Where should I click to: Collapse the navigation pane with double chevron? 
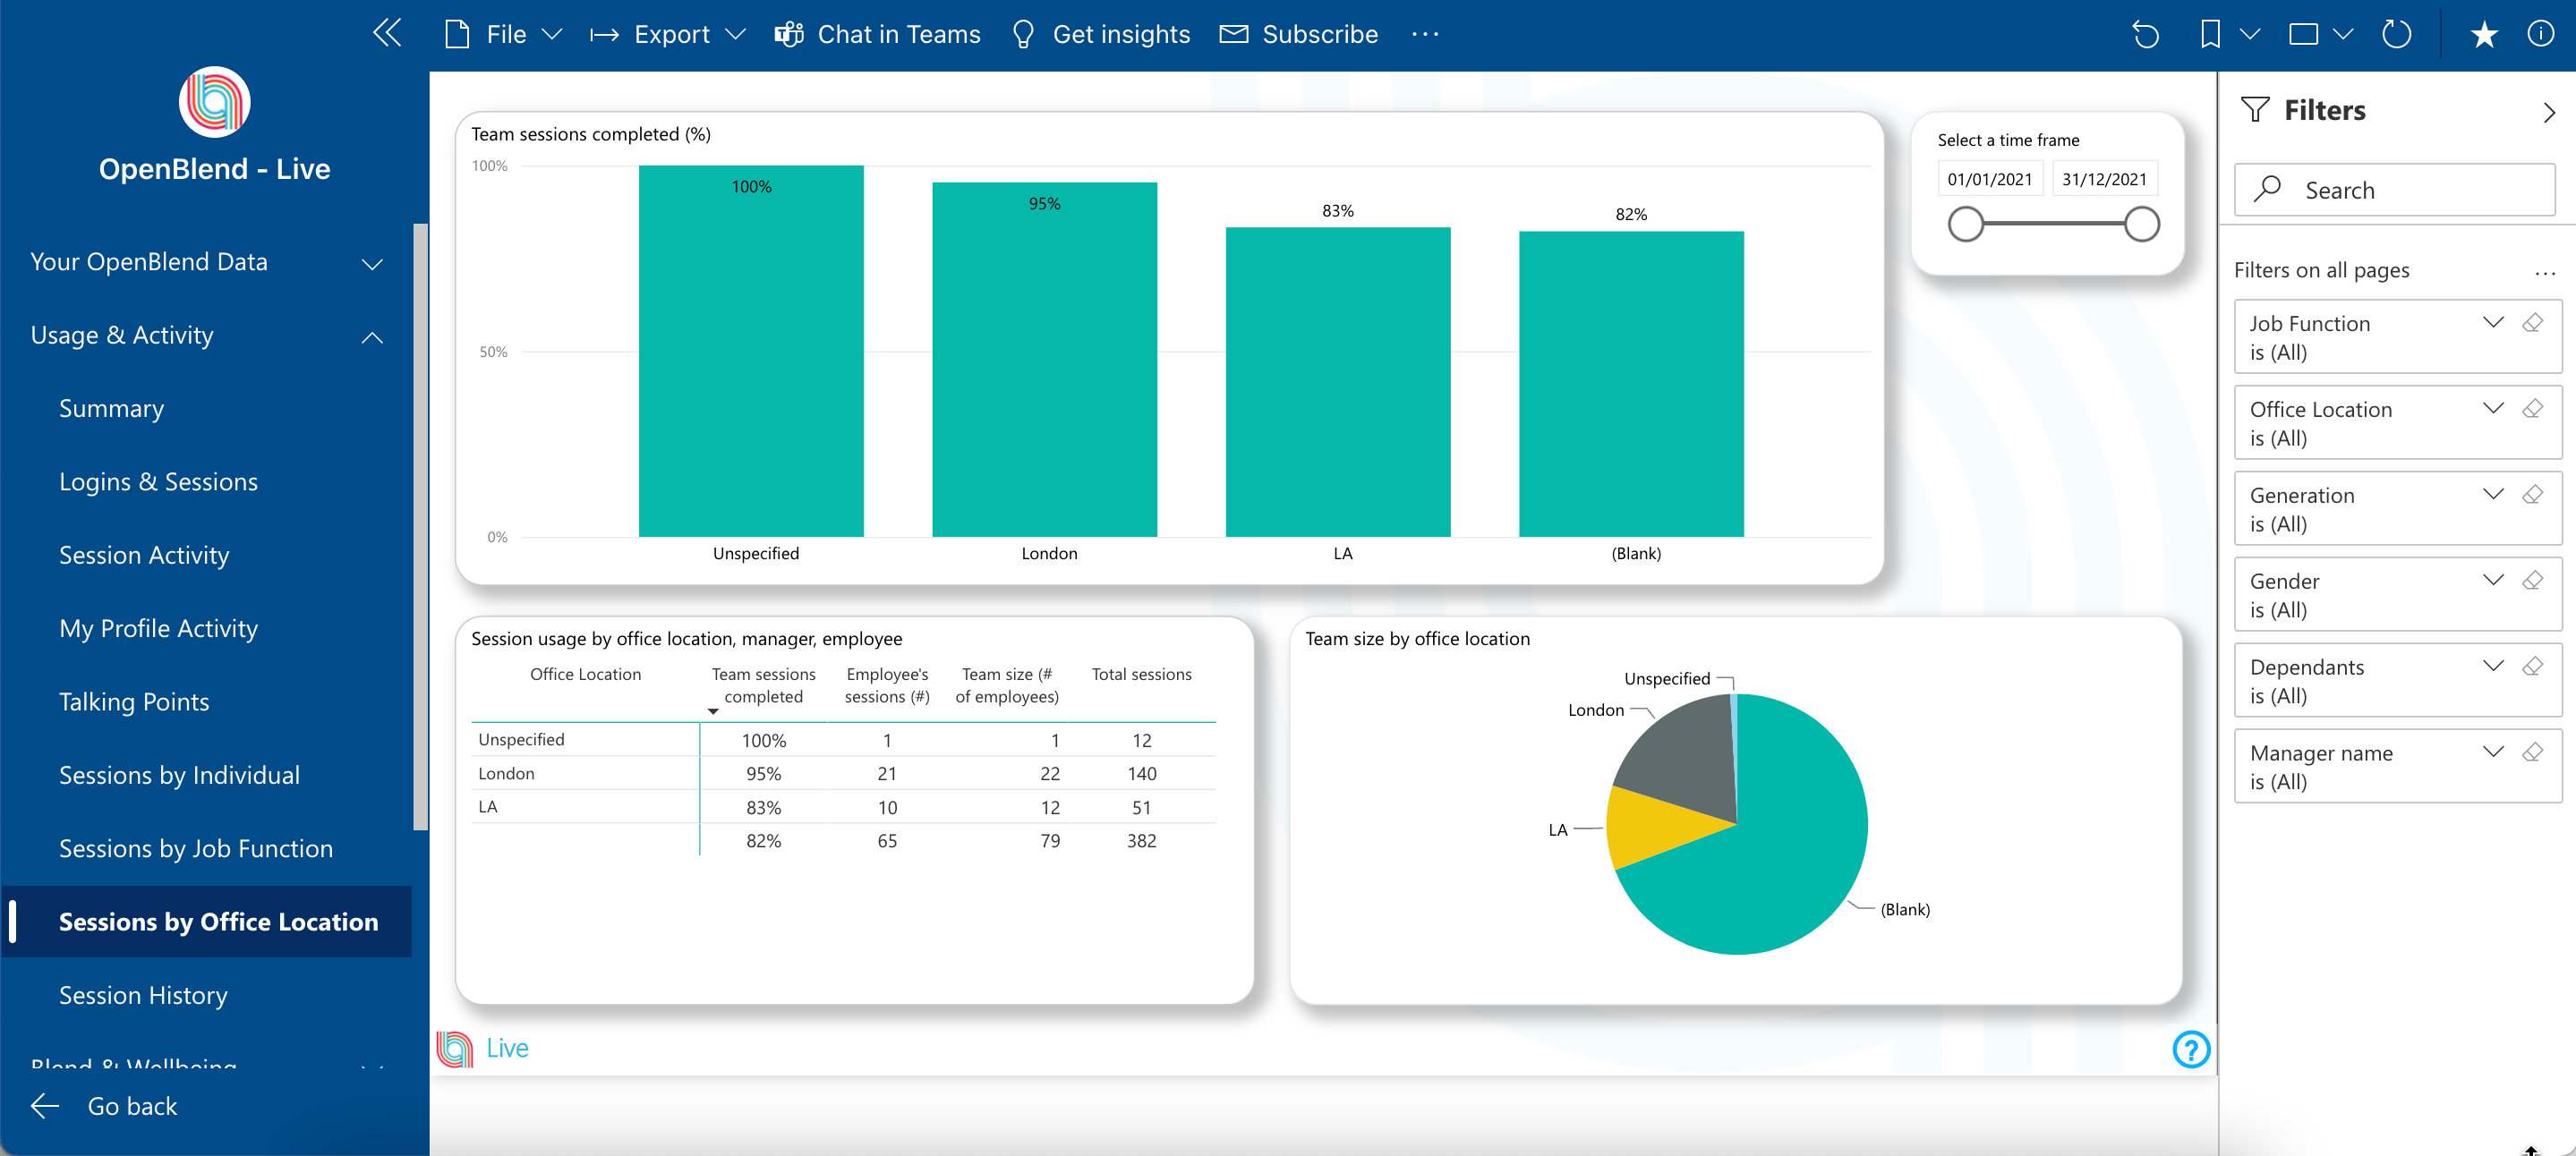point(387,33)
